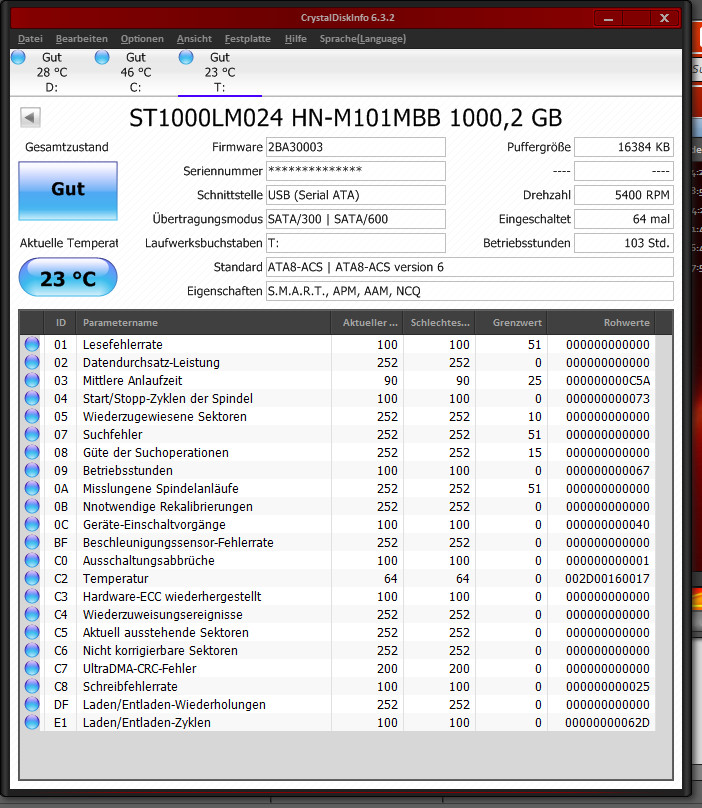This screenshot has height=808, width=702.
Task: Minimize the CrystalDiskInfo window
Action: click(x=608, y=19)
